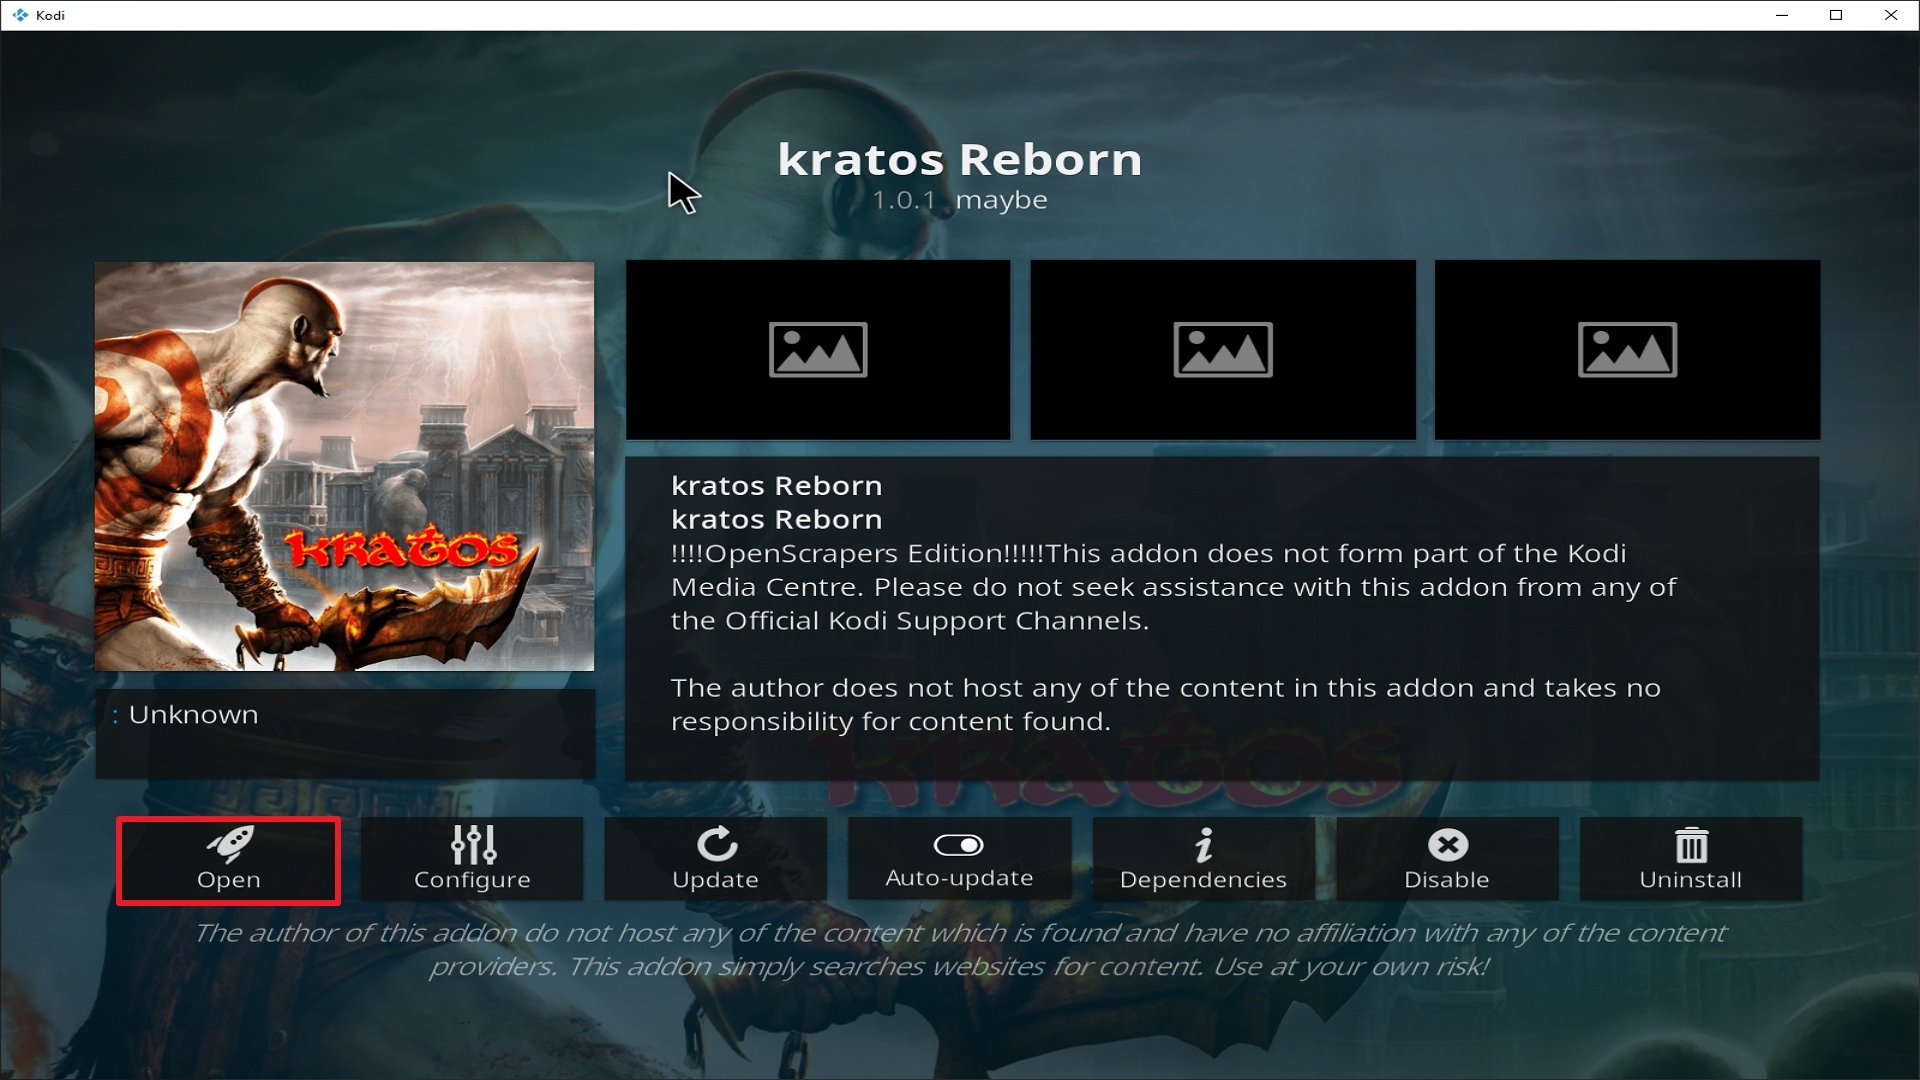Click the 'The author does not host' paragraph

(x=1166, y=705)
